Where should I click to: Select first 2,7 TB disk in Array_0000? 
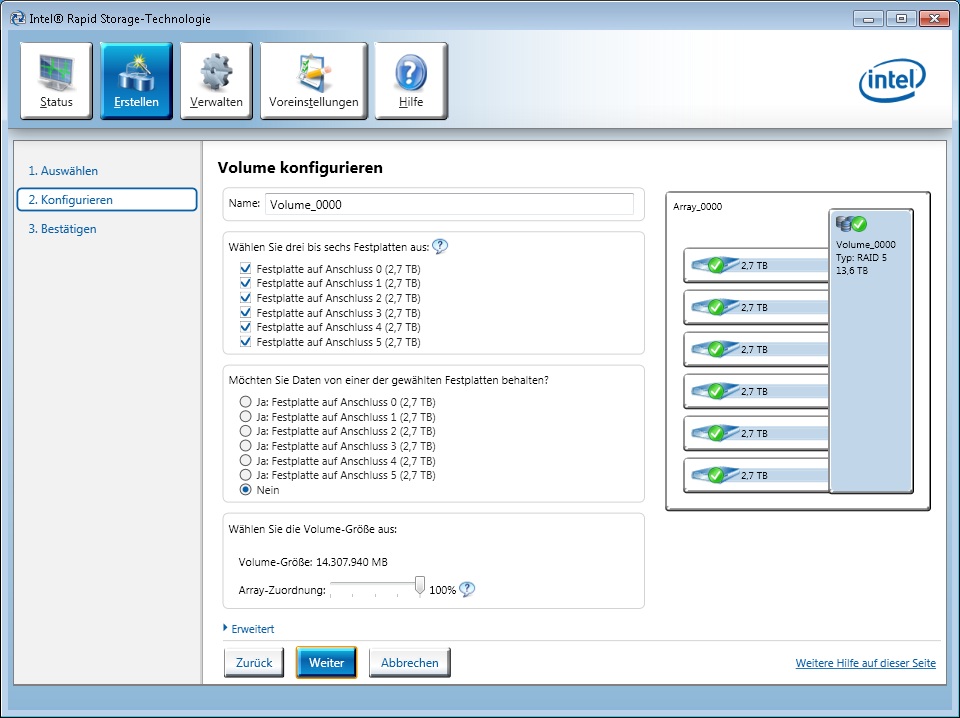pos(756,266)
